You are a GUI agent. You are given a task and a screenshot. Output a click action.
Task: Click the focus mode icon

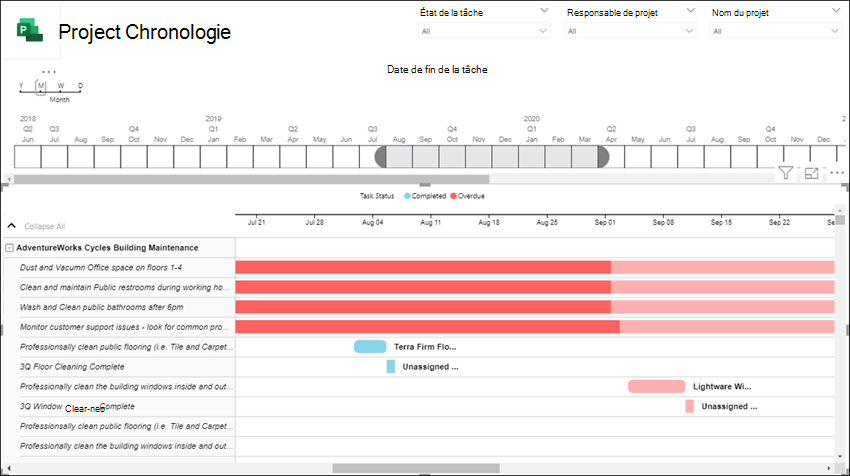pyautogui.click(x=811, y=173)
